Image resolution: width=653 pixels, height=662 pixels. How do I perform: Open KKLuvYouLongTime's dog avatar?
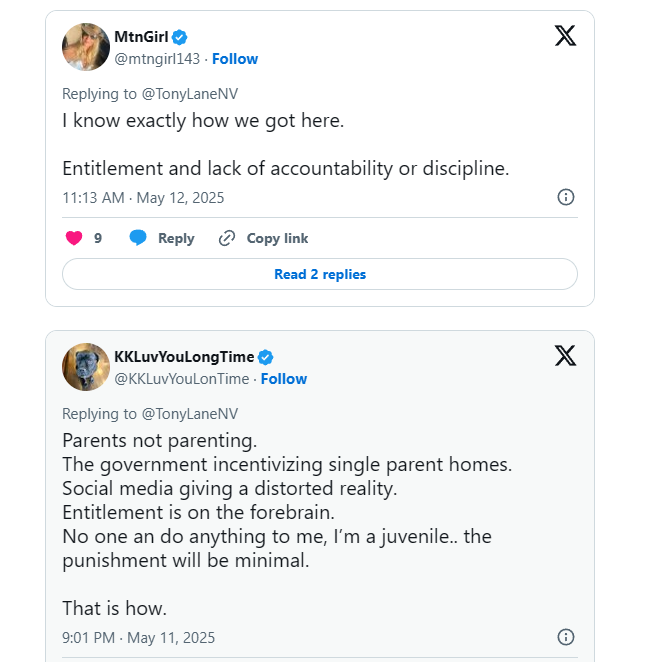tap(86, 367)
